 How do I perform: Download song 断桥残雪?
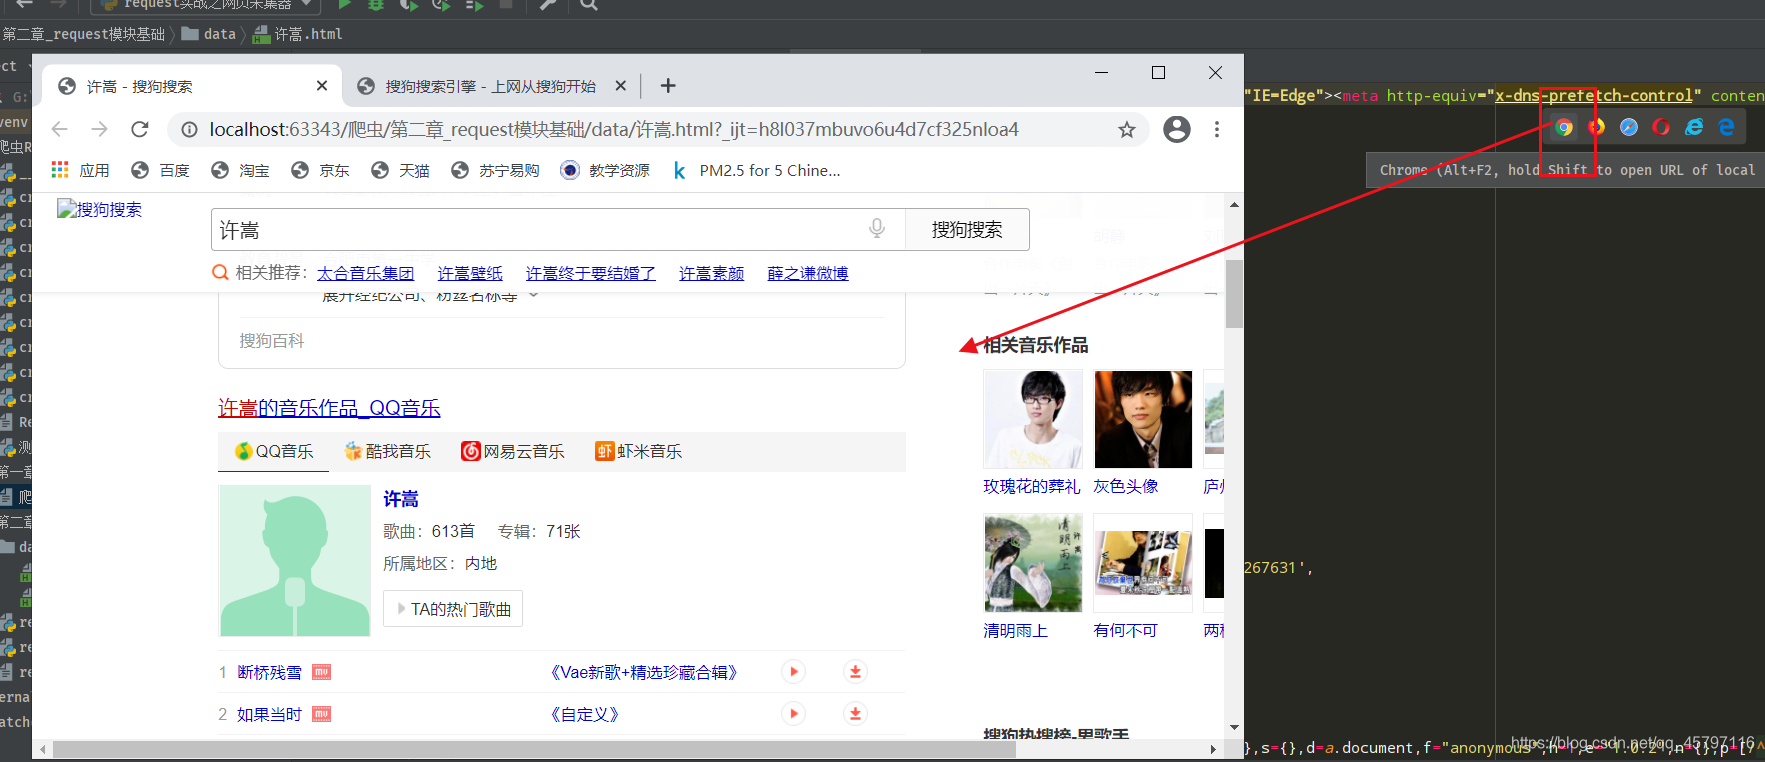pos(855,672)
